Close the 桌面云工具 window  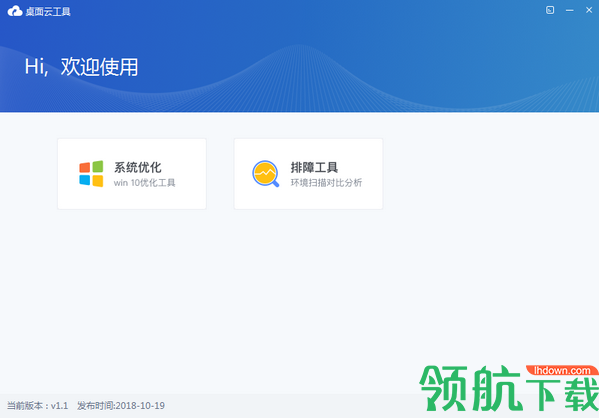click(x=589, y=10)
